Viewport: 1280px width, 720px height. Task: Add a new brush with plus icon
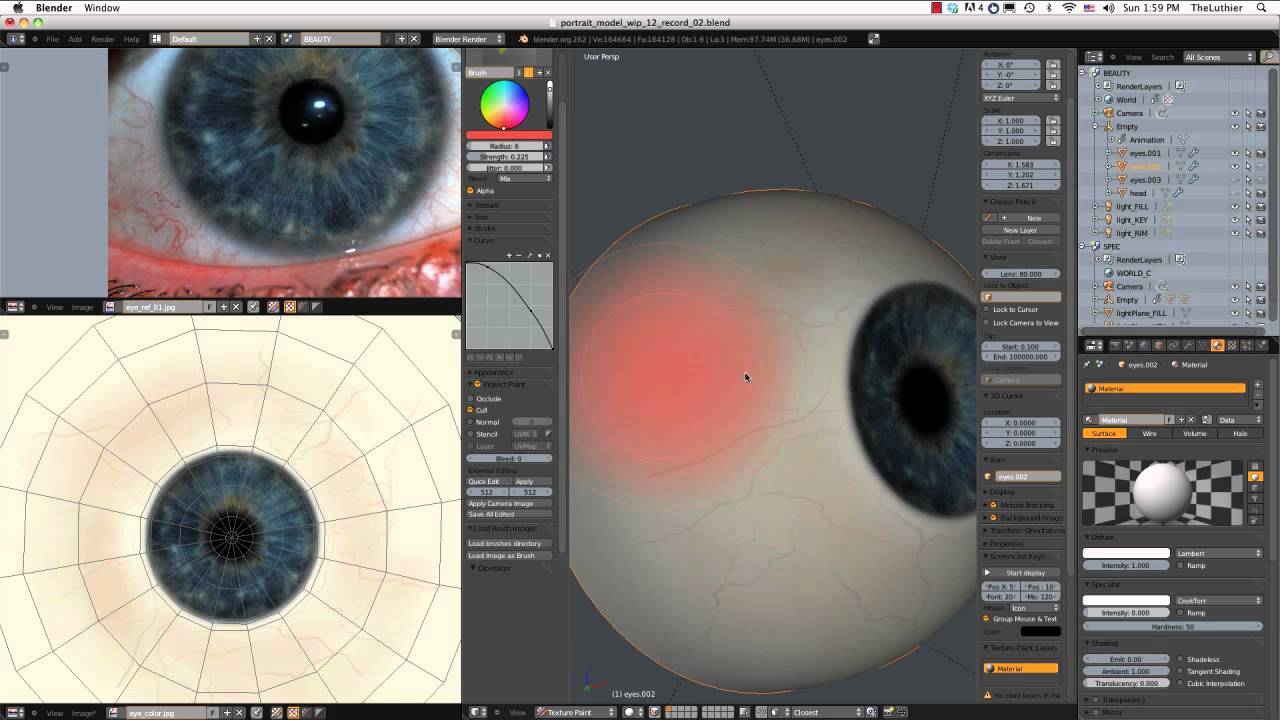540,72
